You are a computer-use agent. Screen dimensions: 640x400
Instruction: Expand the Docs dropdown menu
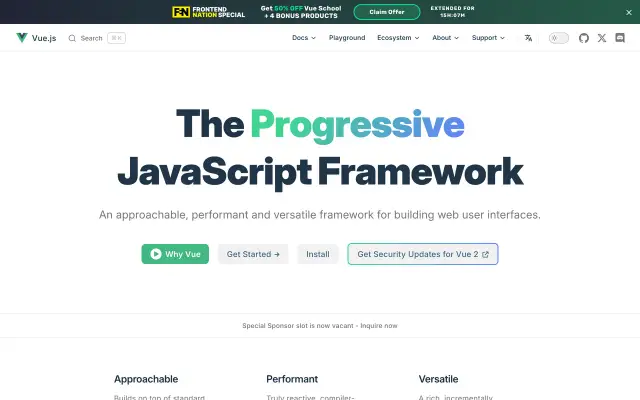click(304, 38)
